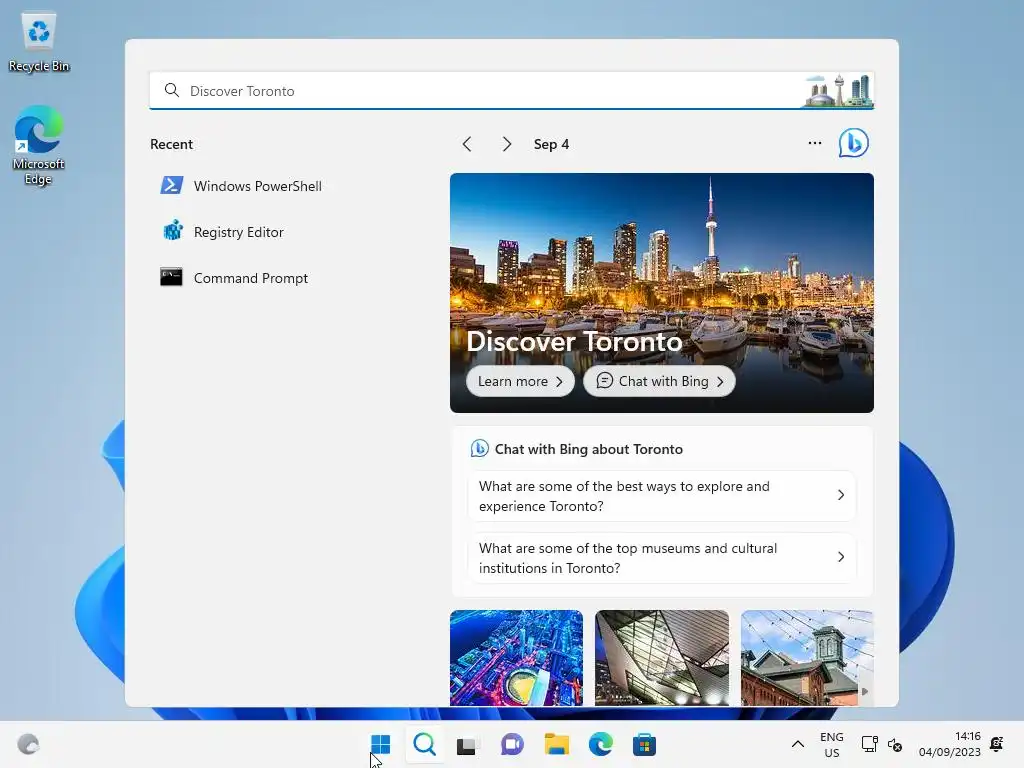Screen dimensions: 1024x768
Task: Click Learn more button on Toronto card
Action: coord(520,381)
